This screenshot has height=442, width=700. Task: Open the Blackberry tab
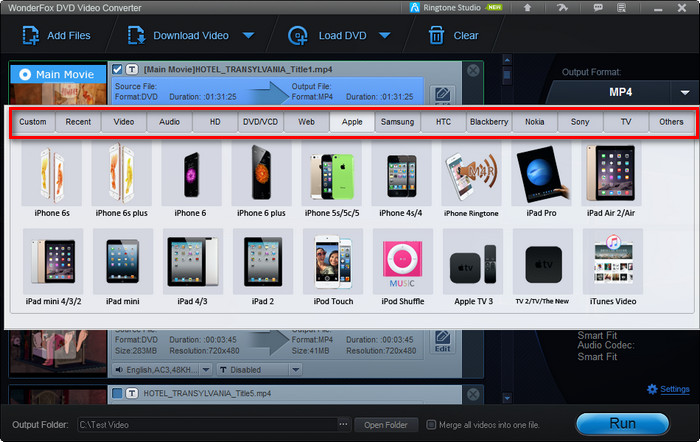489,122
